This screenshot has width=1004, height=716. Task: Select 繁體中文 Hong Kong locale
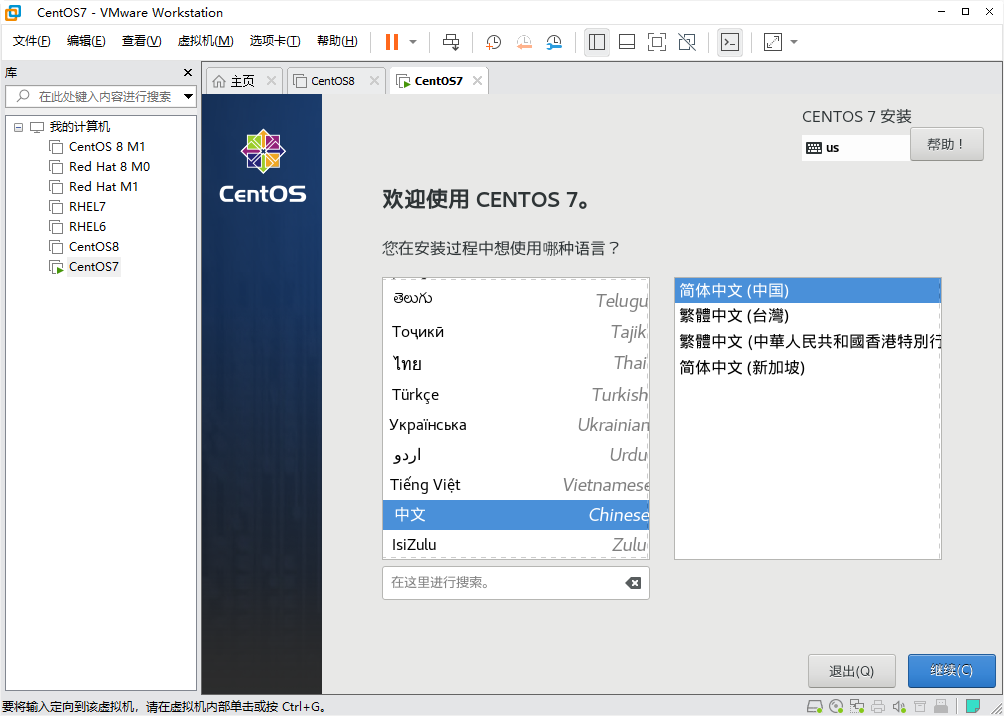coord(807,341)
